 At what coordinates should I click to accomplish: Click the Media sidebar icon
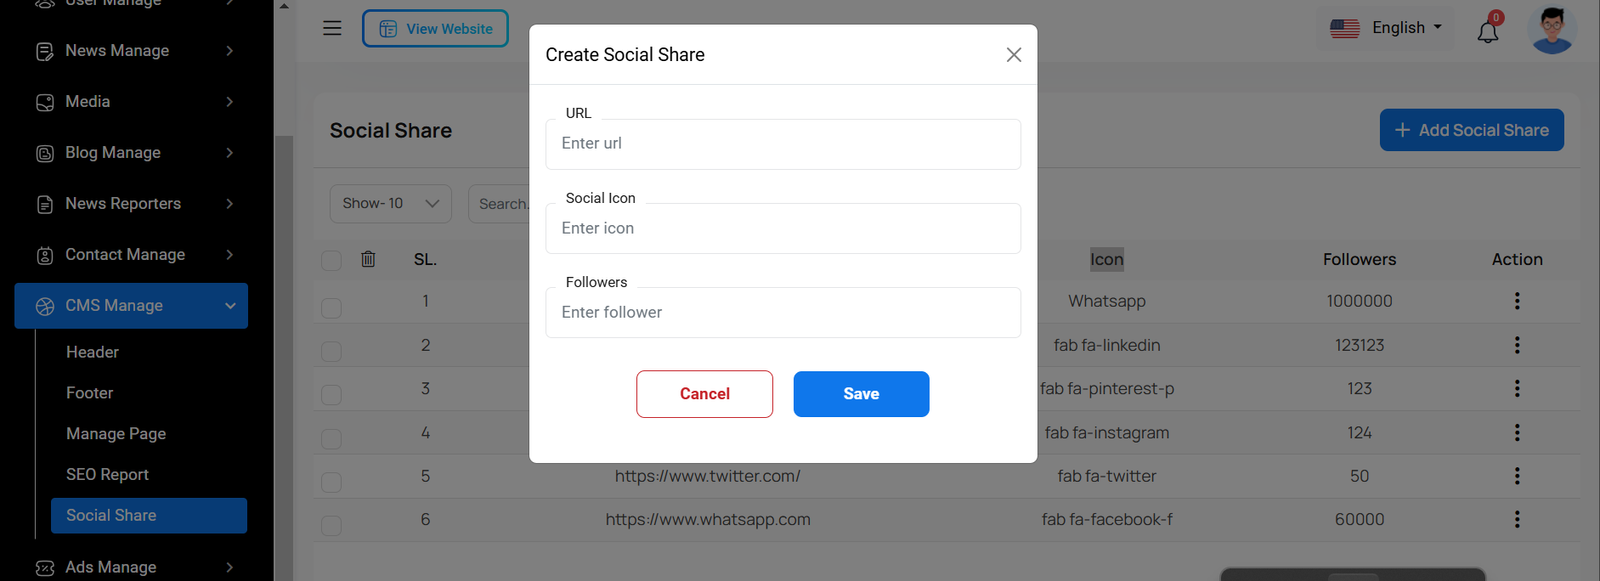45,102
